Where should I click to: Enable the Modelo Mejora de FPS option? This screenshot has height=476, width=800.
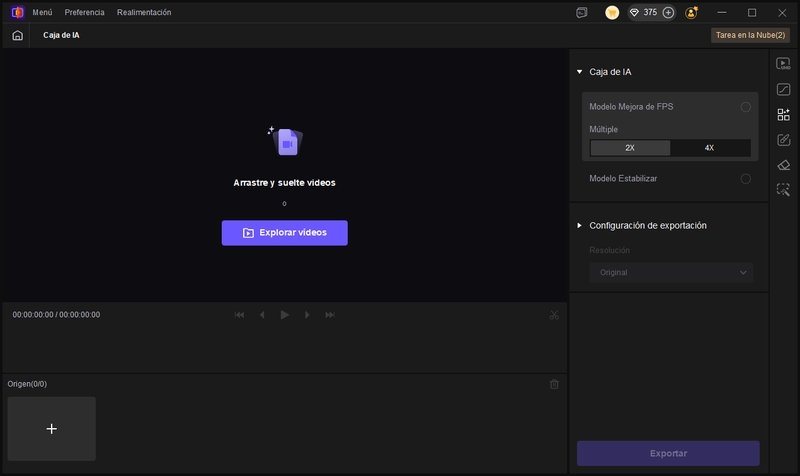[745, 107]
